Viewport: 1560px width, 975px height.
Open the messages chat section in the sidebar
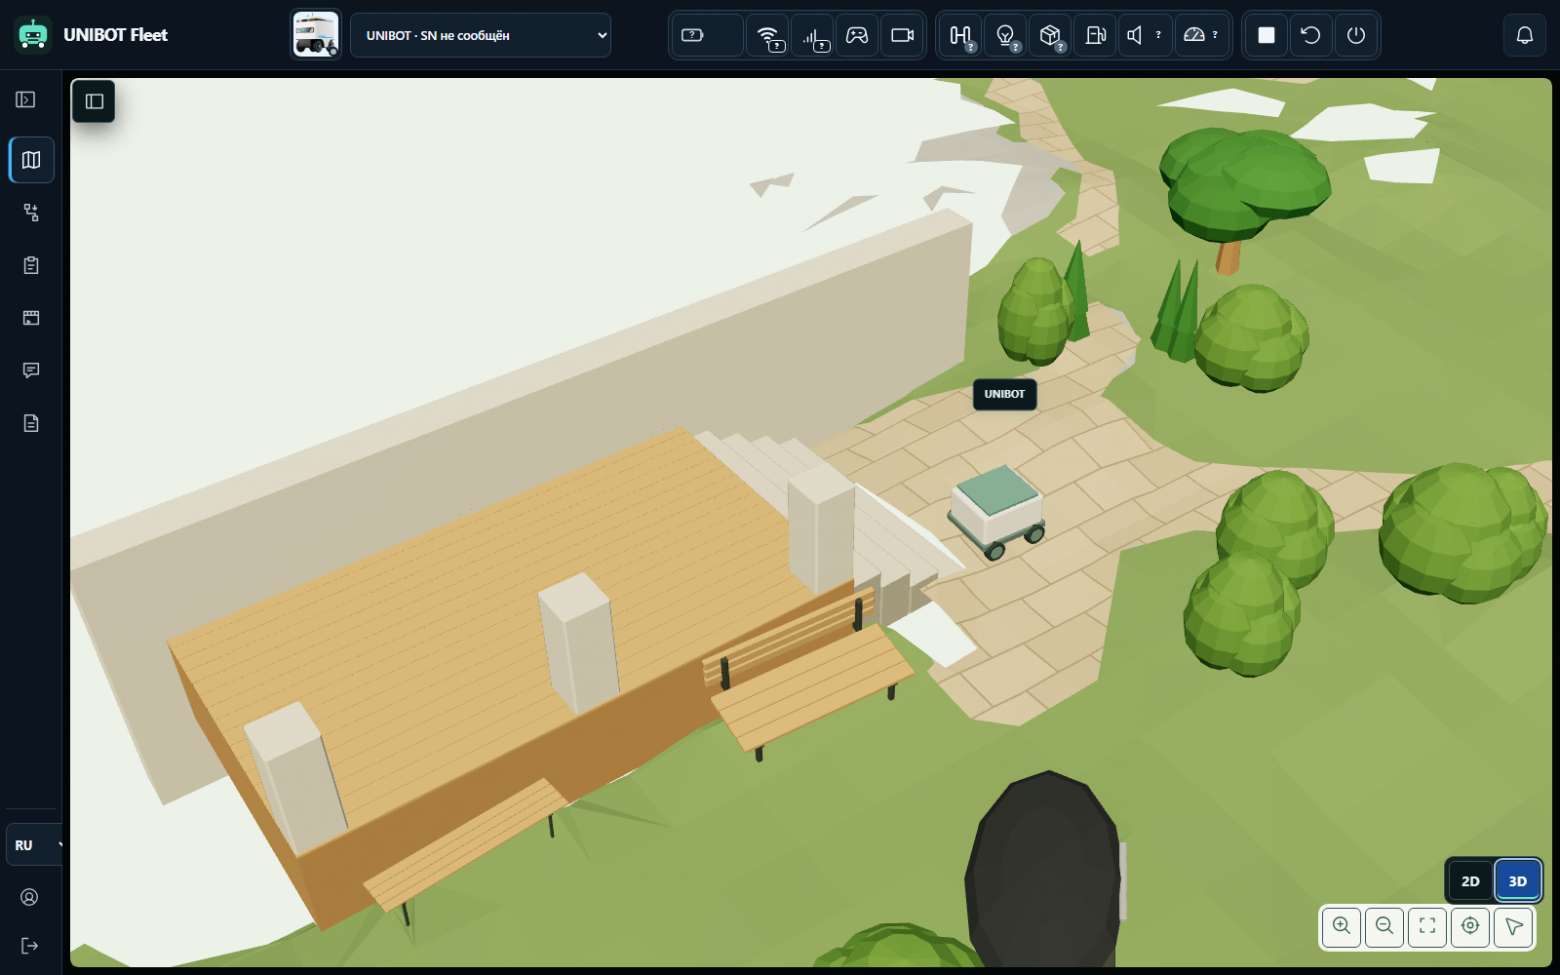pyautogui.click(x=31, y=371)
